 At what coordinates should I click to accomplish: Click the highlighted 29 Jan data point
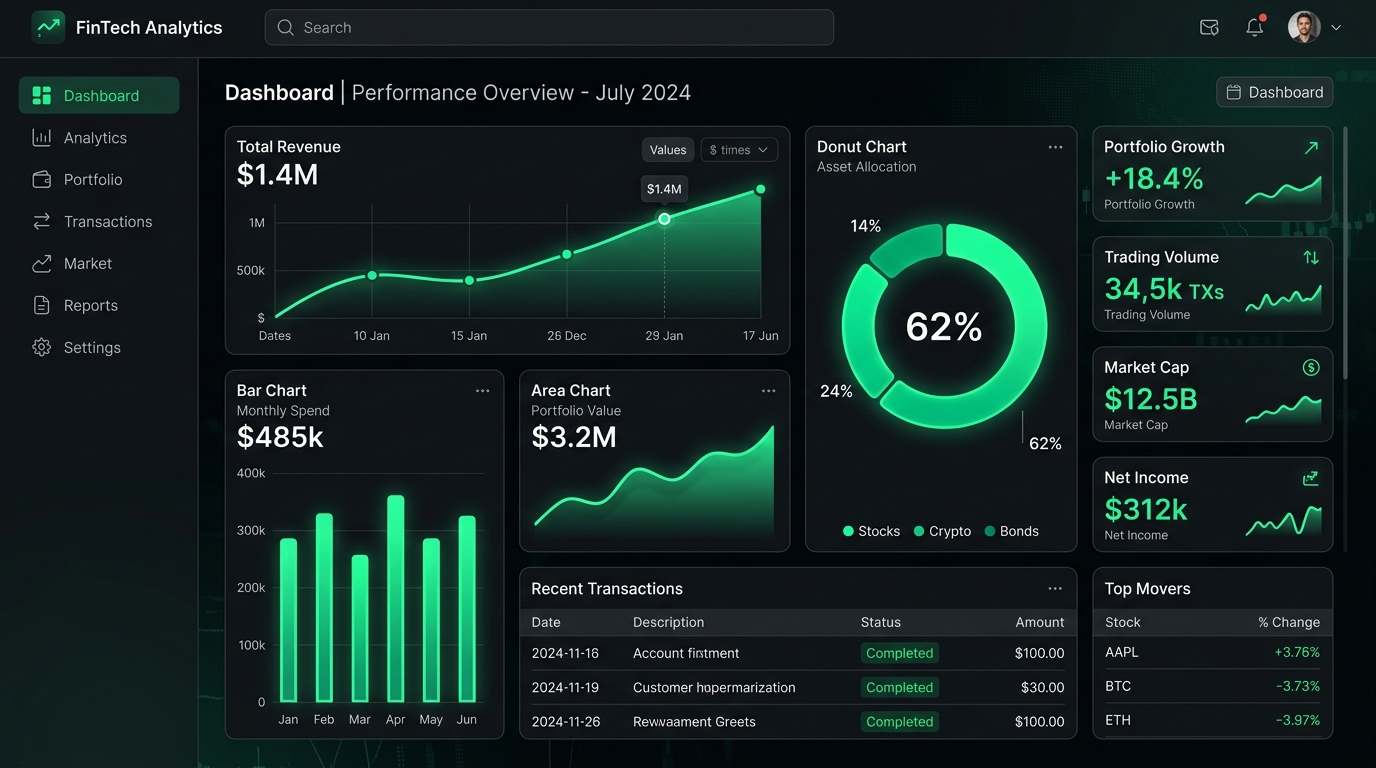pyautogui.click(x=664, y=218)
